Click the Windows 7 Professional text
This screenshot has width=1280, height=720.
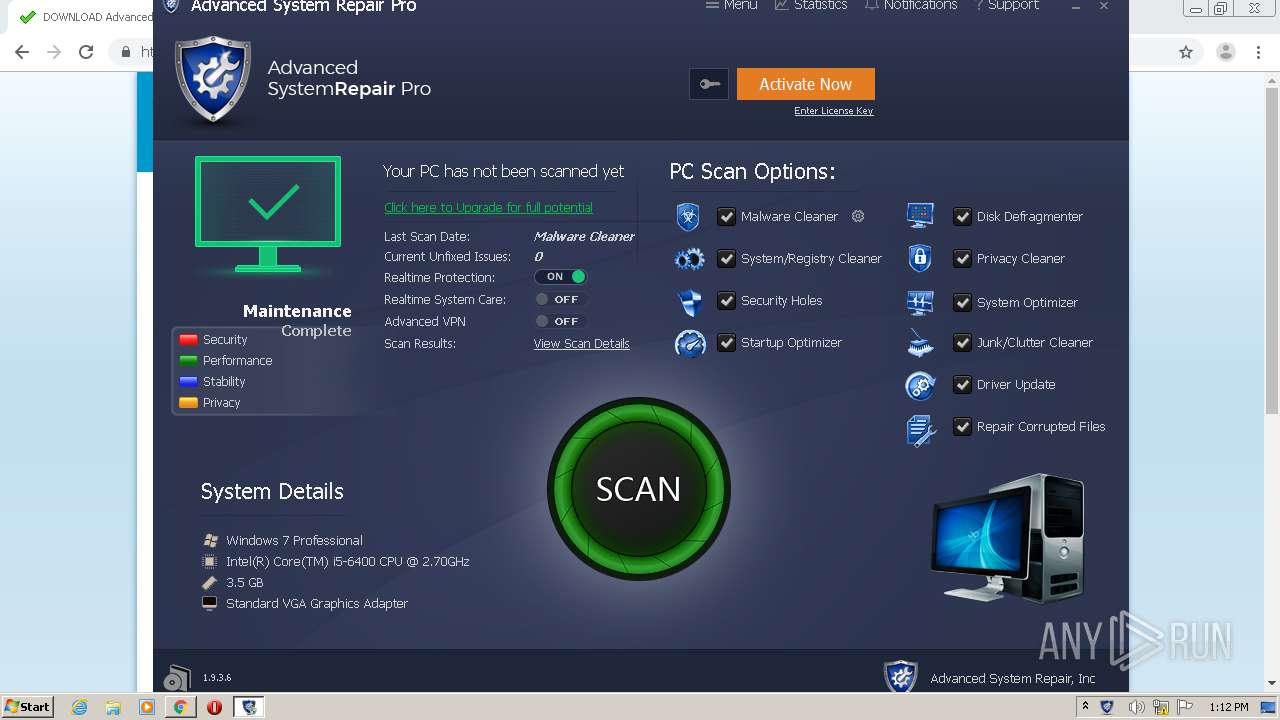(x=294, y=541)
